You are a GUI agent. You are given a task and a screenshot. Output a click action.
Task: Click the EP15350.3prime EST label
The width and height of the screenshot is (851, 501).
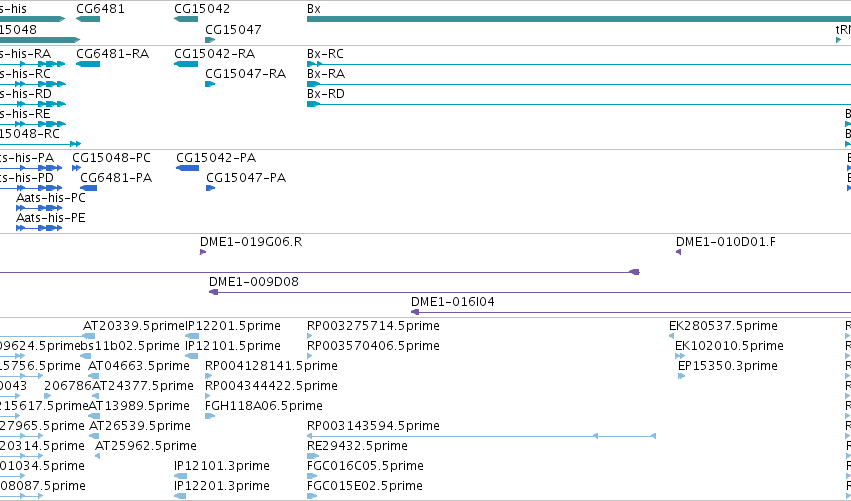[x=728, y=366]
